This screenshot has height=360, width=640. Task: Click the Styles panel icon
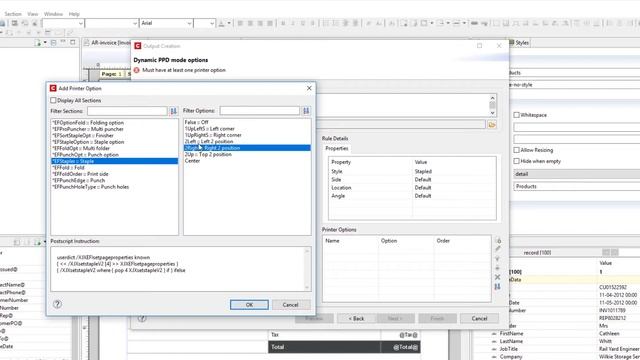[x=511, y=42]
